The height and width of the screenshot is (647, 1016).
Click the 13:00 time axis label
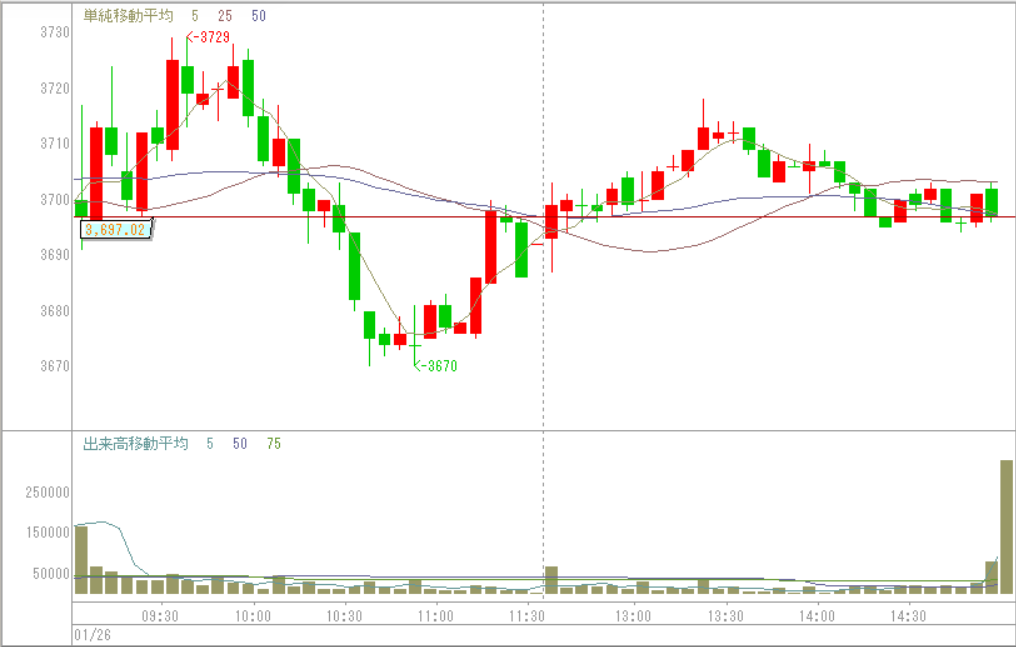coord(633,615)
